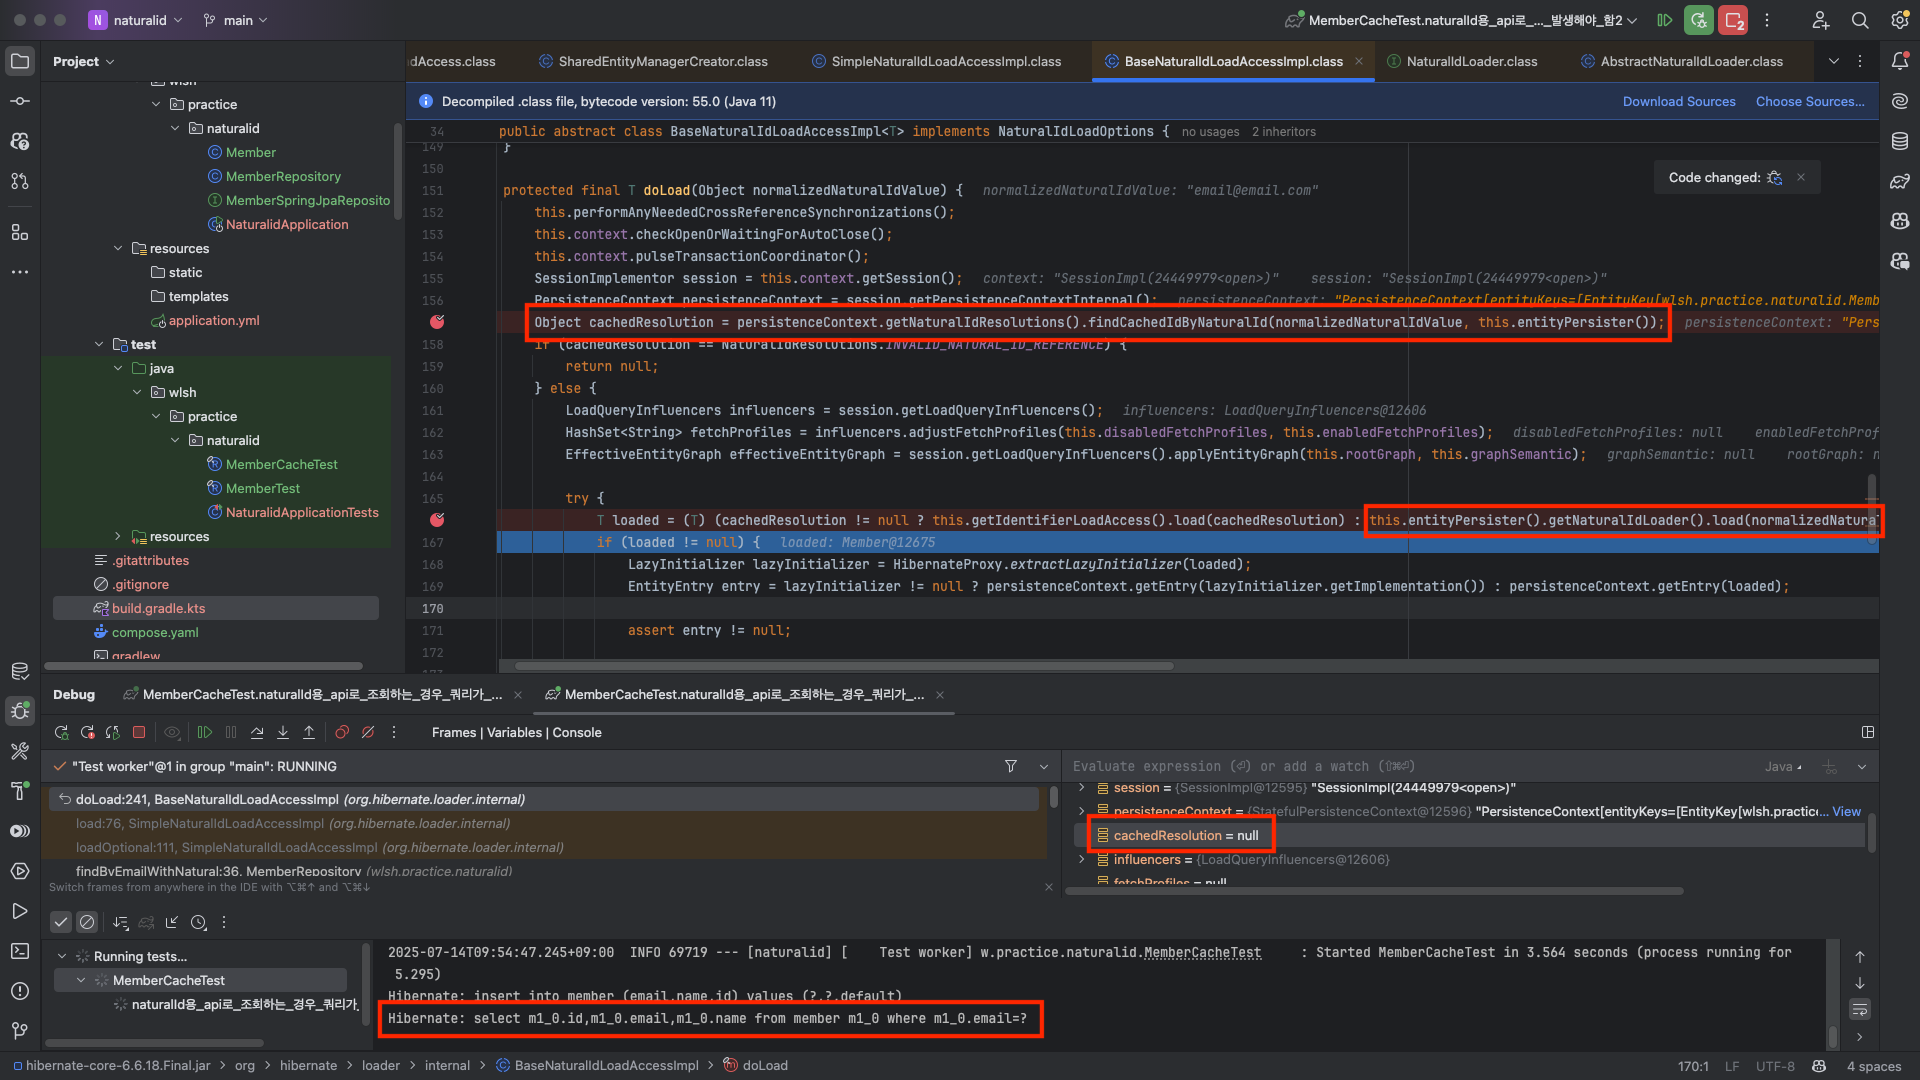
Task: Expand the session variable node
Action: (1082, 788)
